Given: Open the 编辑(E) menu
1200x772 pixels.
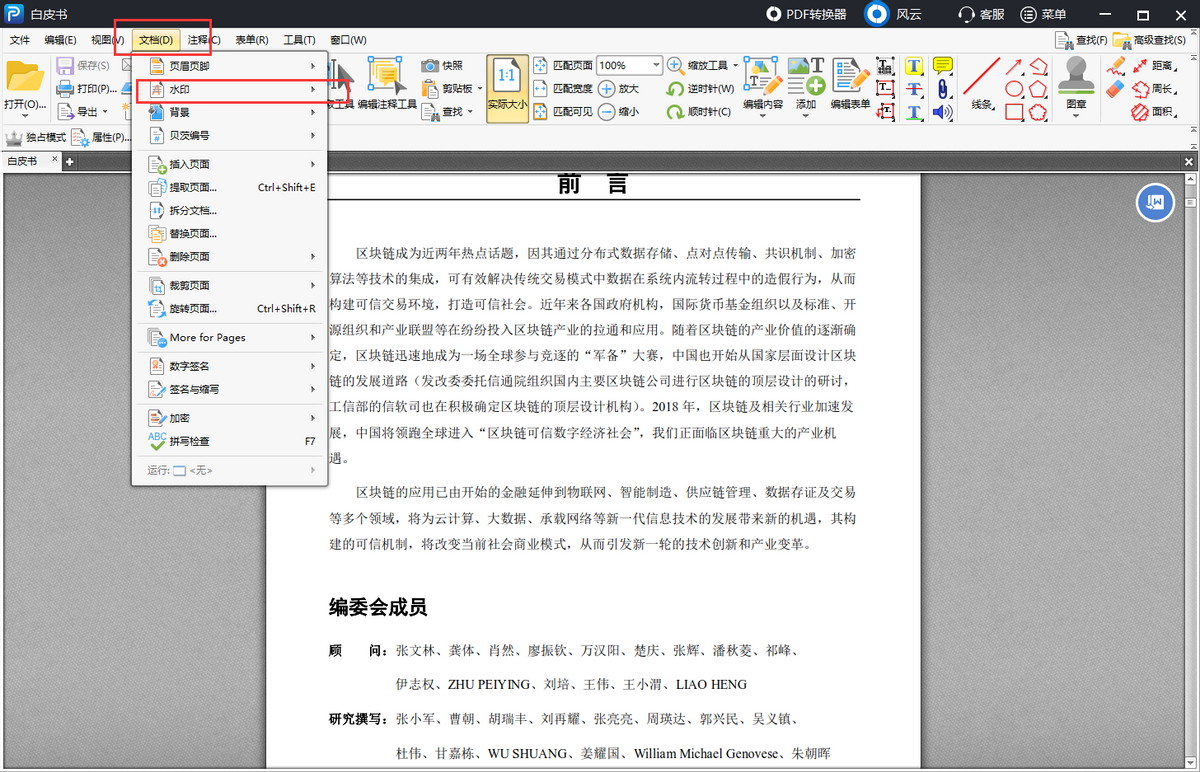Looking at the screenshot, I should coord(60,40).
